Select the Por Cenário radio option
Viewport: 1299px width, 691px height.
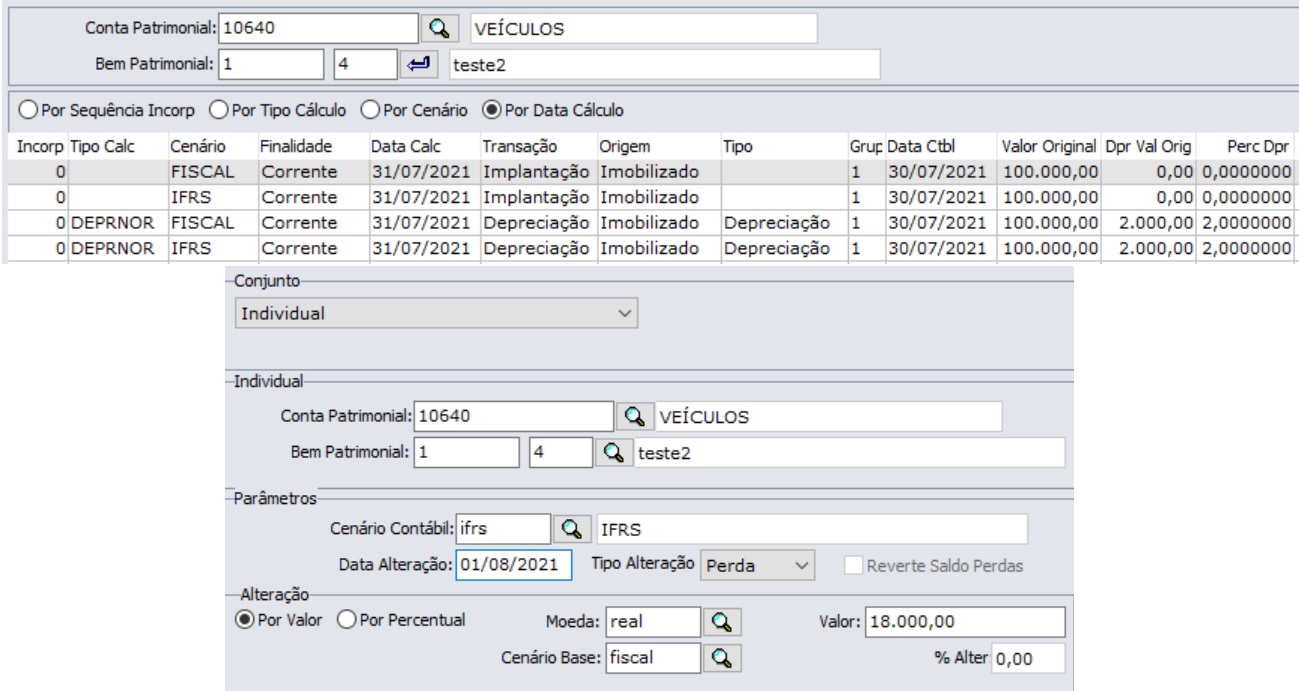pyautogui.click(x=414, y=108)
